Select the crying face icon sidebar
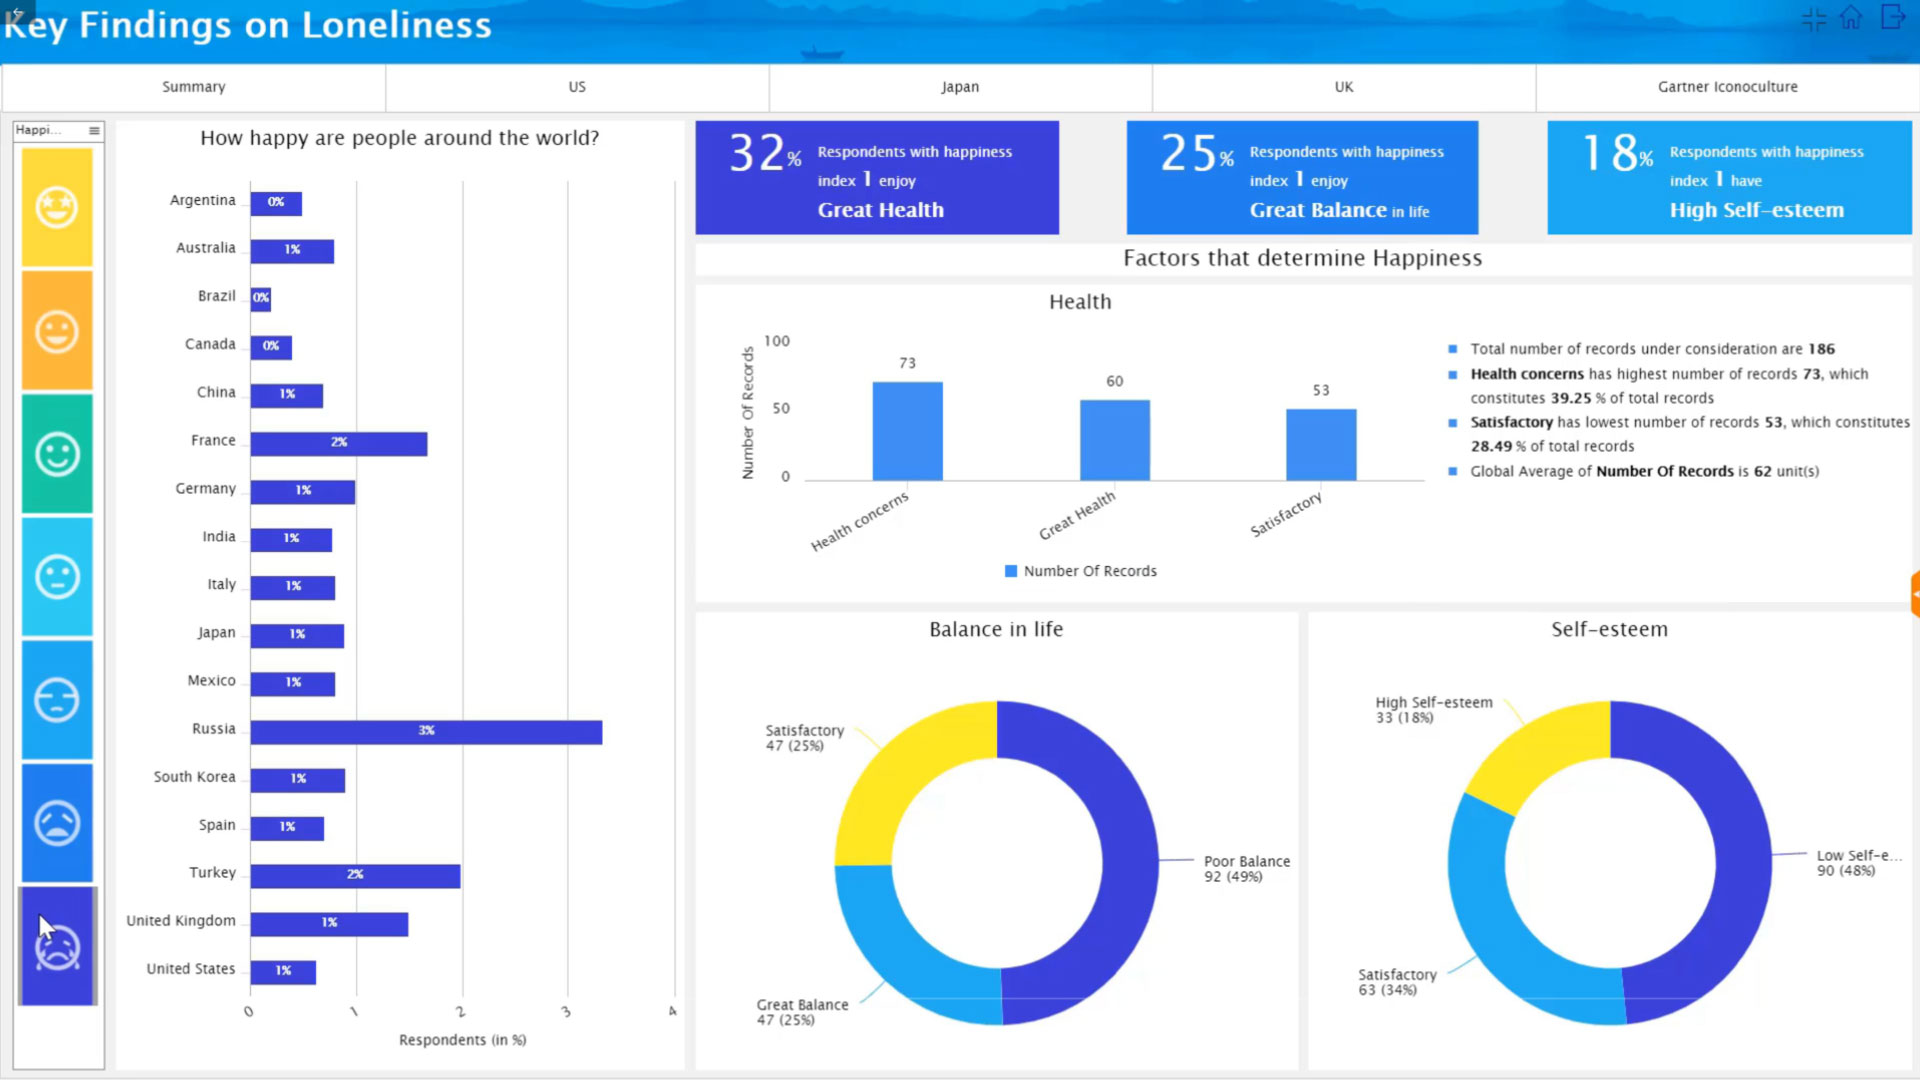1920x1080 pixels. click(57, 944)
